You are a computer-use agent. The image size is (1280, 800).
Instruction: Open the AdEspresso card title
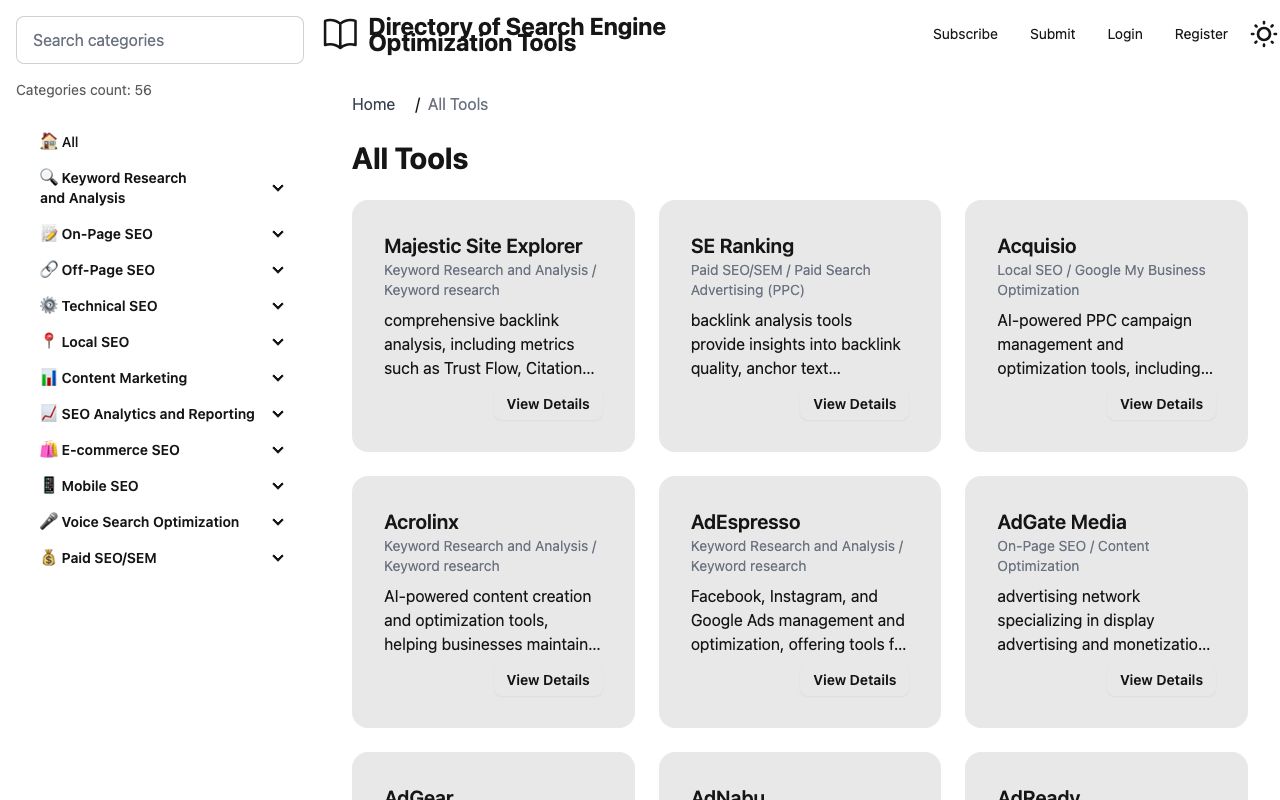pyautogui.click(x=745, y=522)
